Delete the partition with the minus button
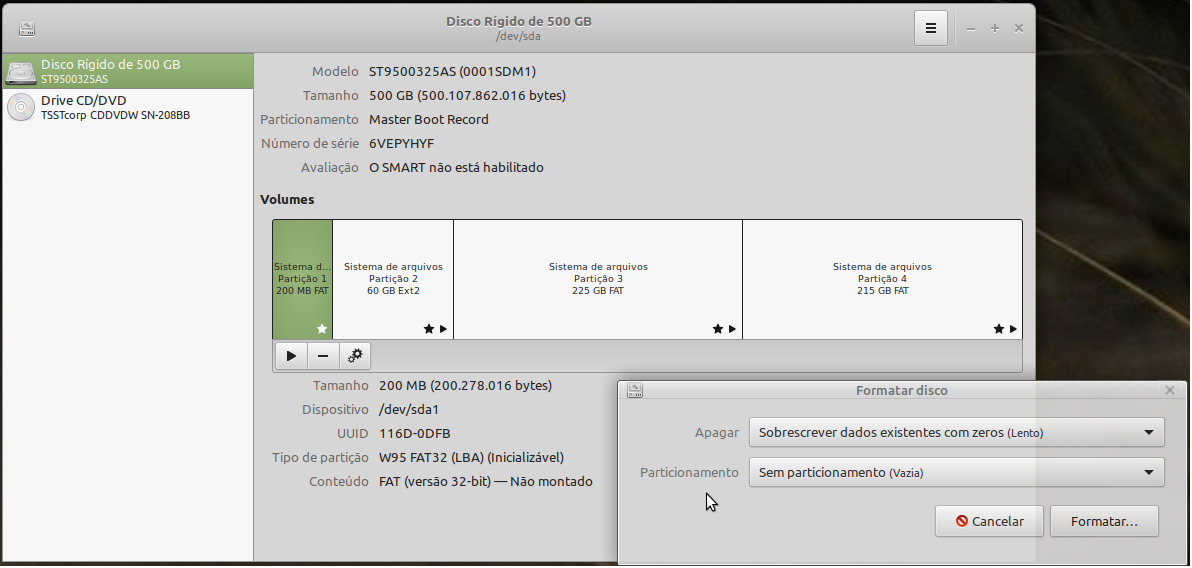 click(323, 356)
